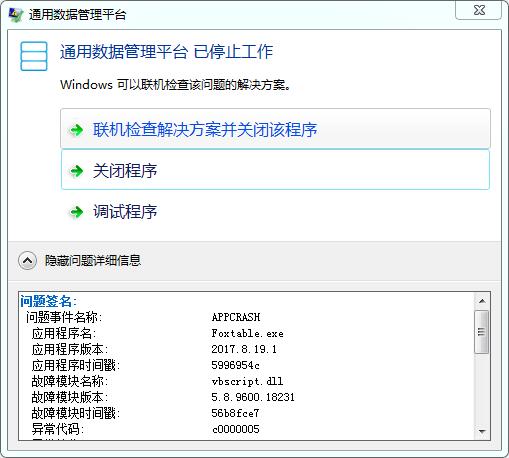Viewport: 509px width, 458px height.
Task: Click green arrow beside 联机检查解决方案并关闭该程序
Action: click(77, 130)
